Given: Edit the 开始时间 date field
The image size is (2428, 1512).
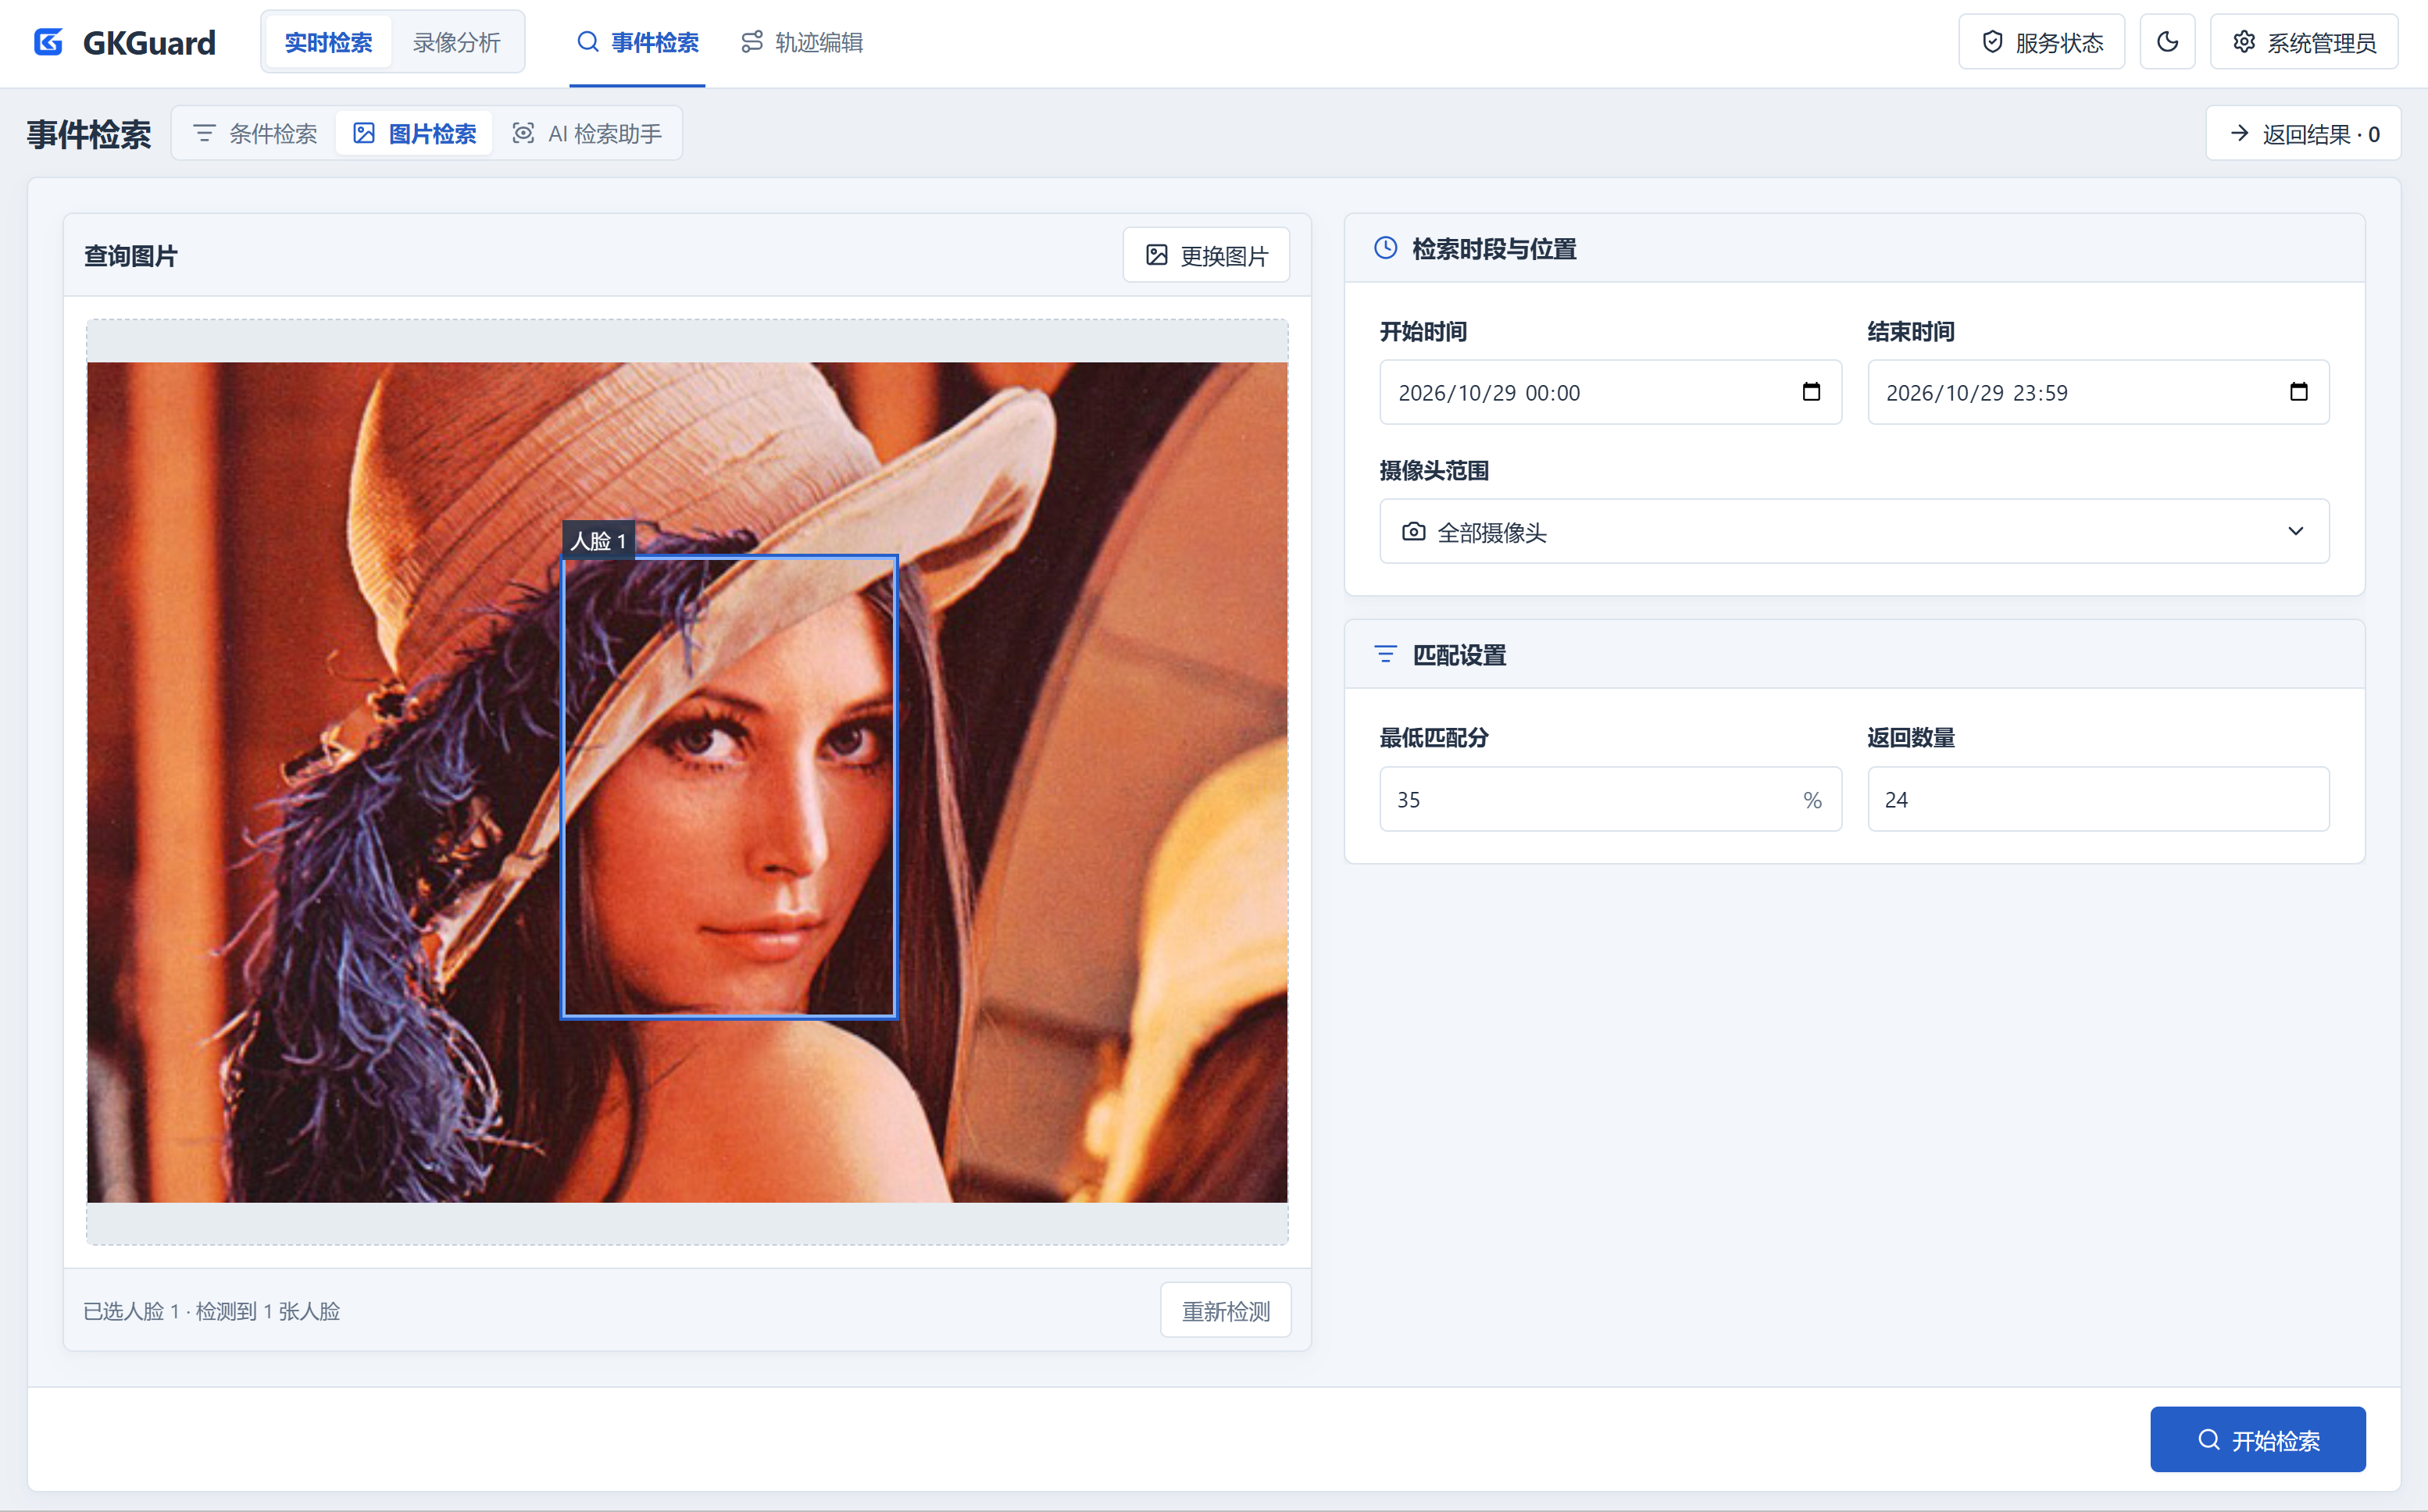Looking at the screenshot, I should (1610, 392).
